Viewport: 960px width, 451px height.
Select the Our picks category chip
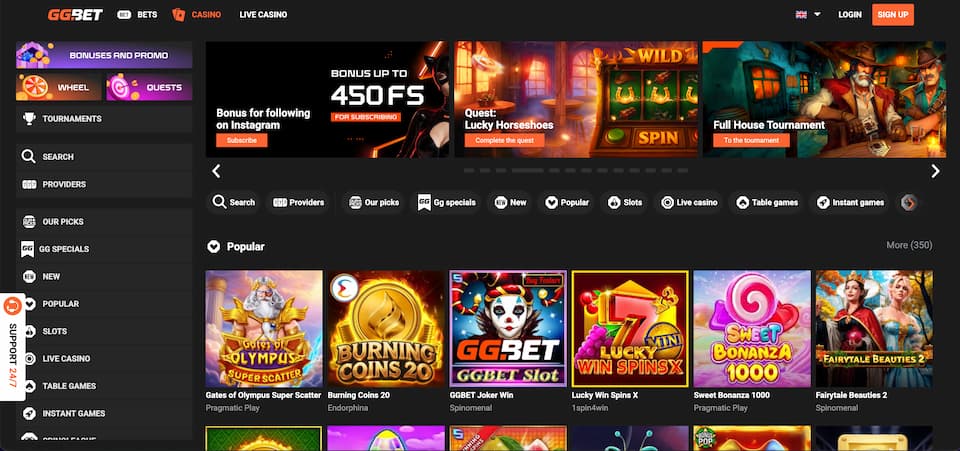(x=373, y=203)
